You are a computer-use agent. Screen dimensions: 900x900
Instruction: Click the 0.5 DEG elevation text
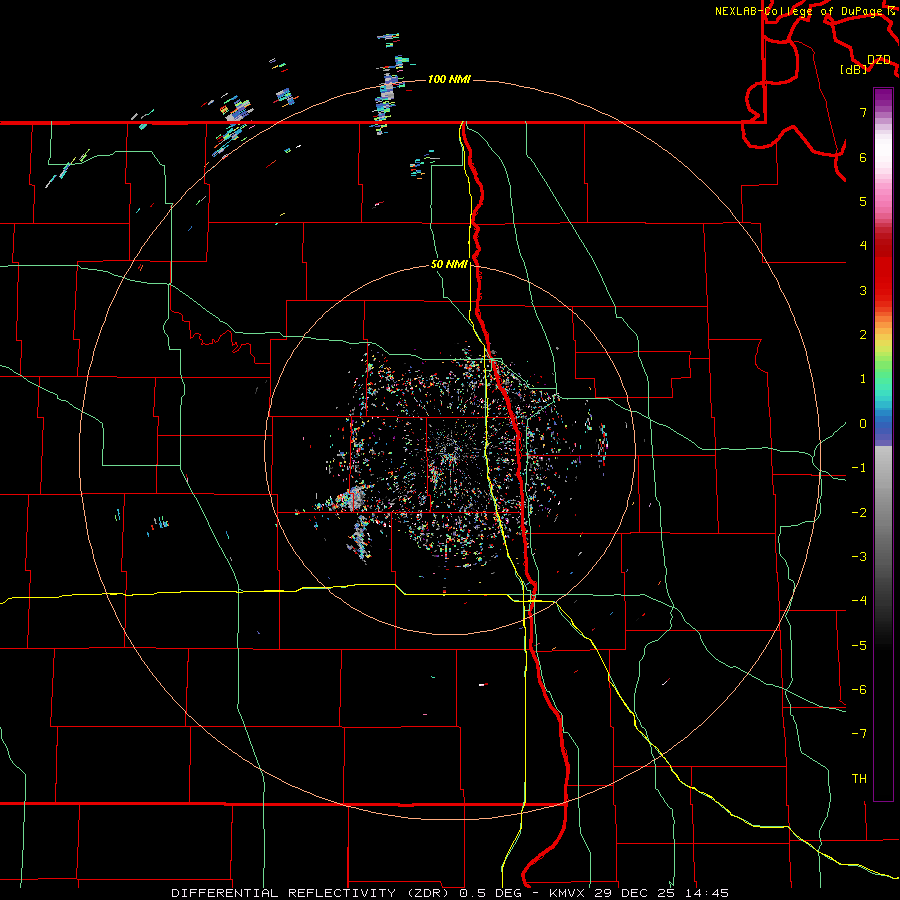tap(490, 893)
